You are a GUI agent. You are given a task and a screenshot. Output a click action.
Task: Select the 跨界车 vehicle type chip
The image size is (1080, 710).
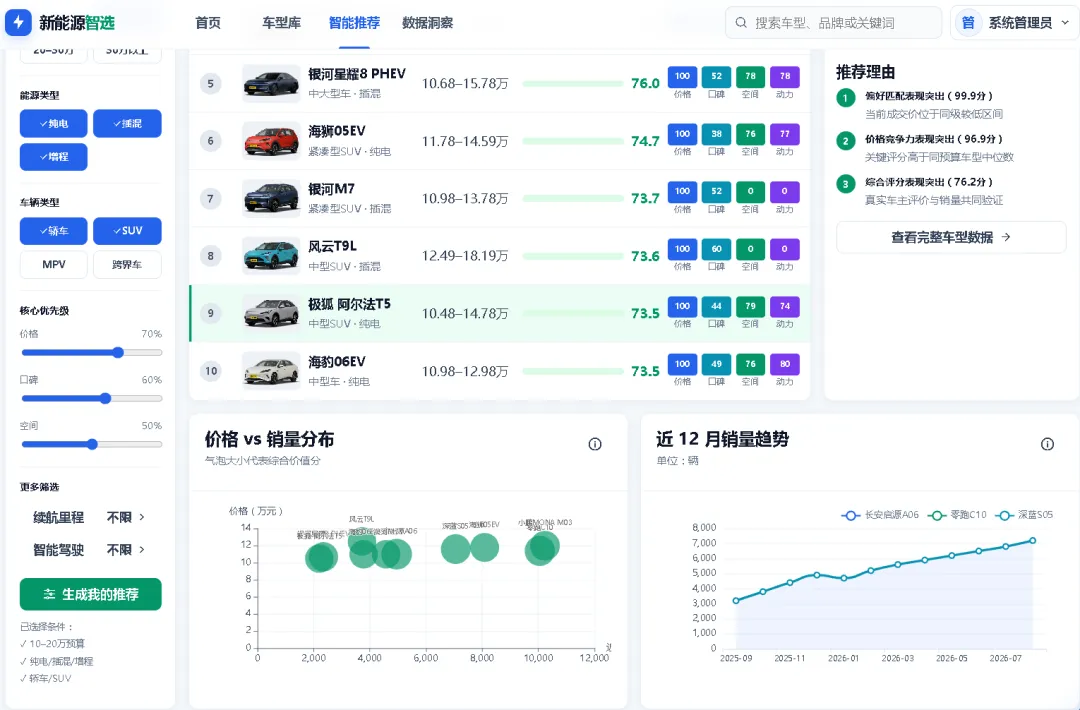127,264
